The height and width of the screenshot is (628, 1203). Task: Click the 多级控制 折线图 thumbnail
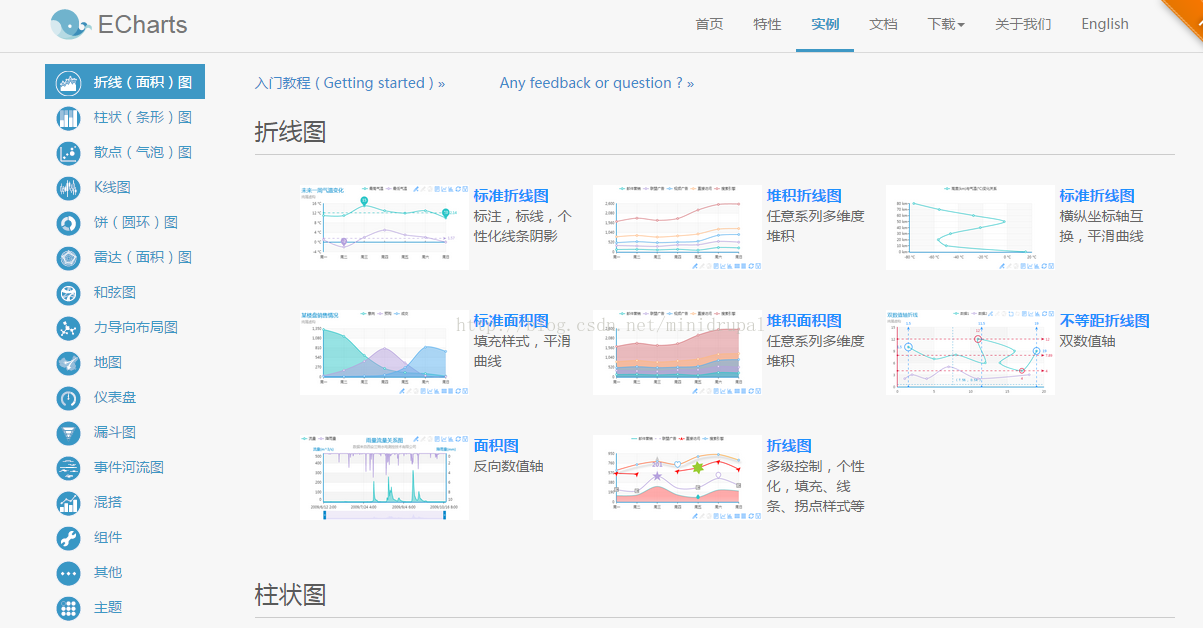[677, 477]
